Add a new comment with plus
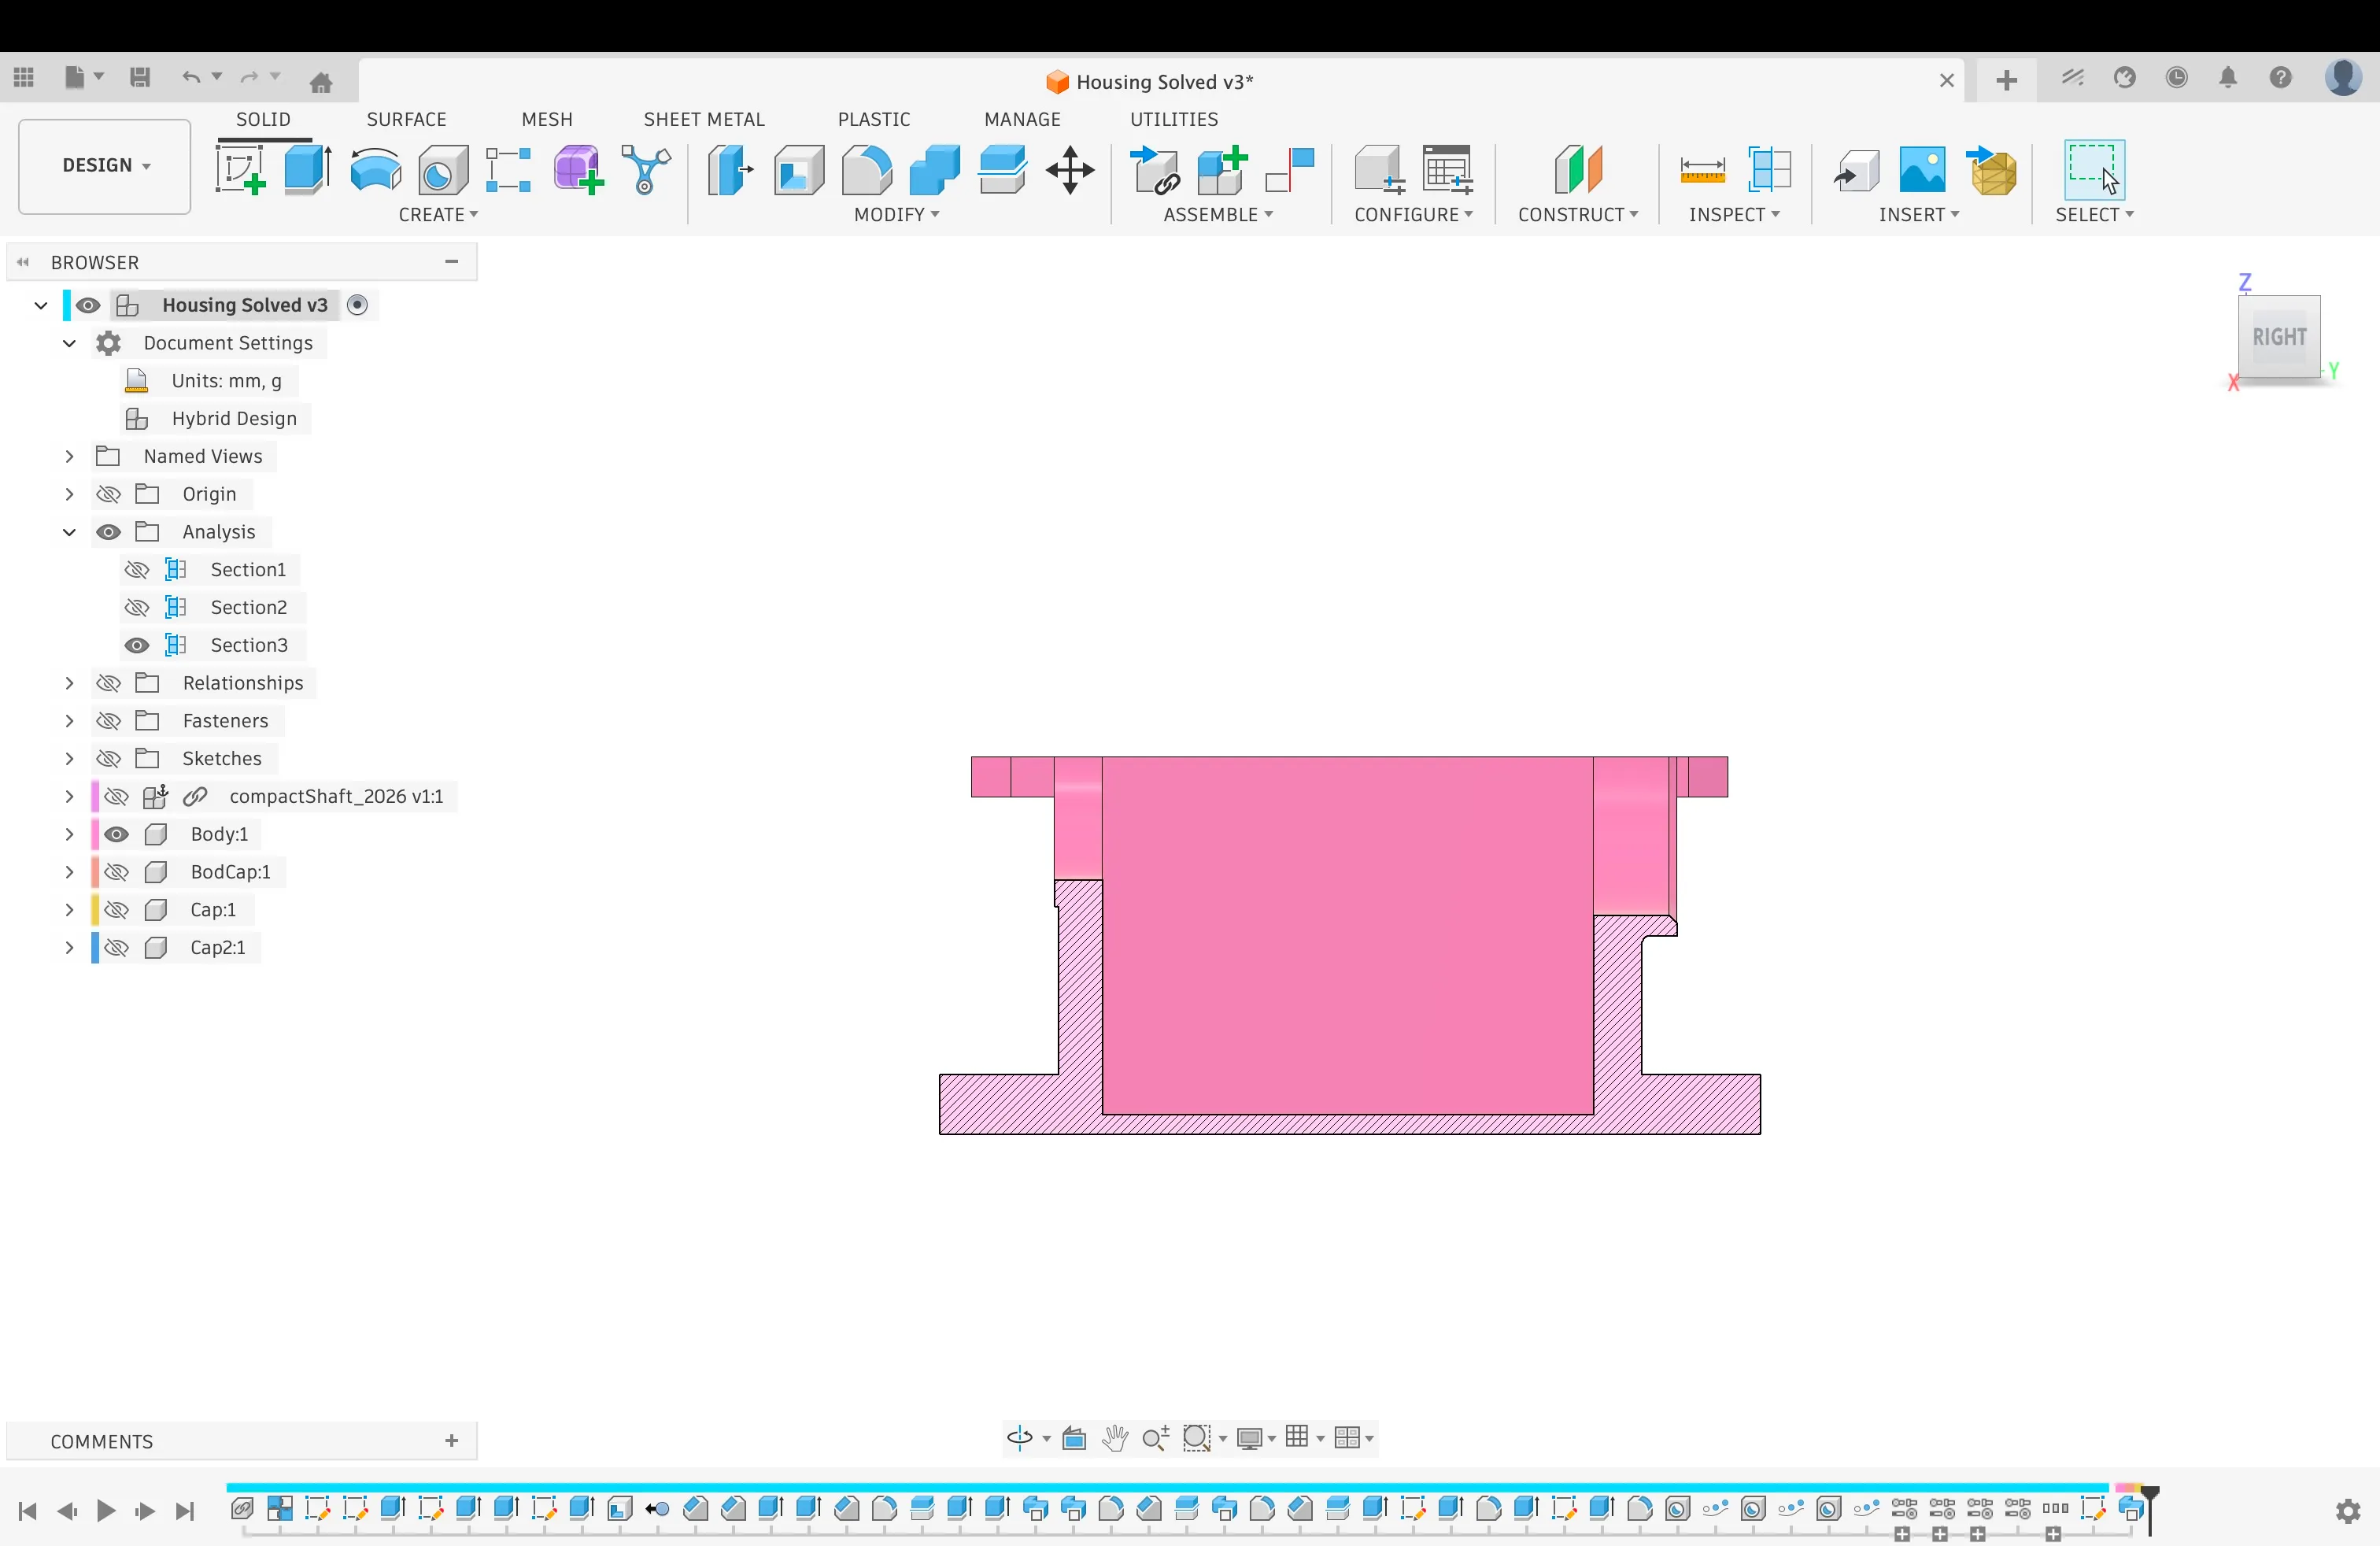This screenshot has width=2380, height=1546. [x=452, y=1441]
